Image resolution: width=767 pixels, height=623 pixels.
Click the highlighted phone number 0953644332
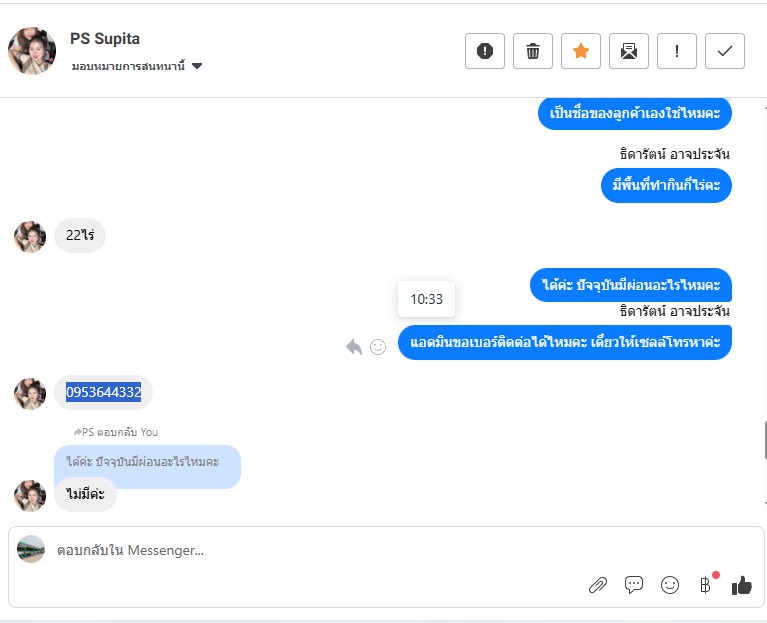click(104, 392)
